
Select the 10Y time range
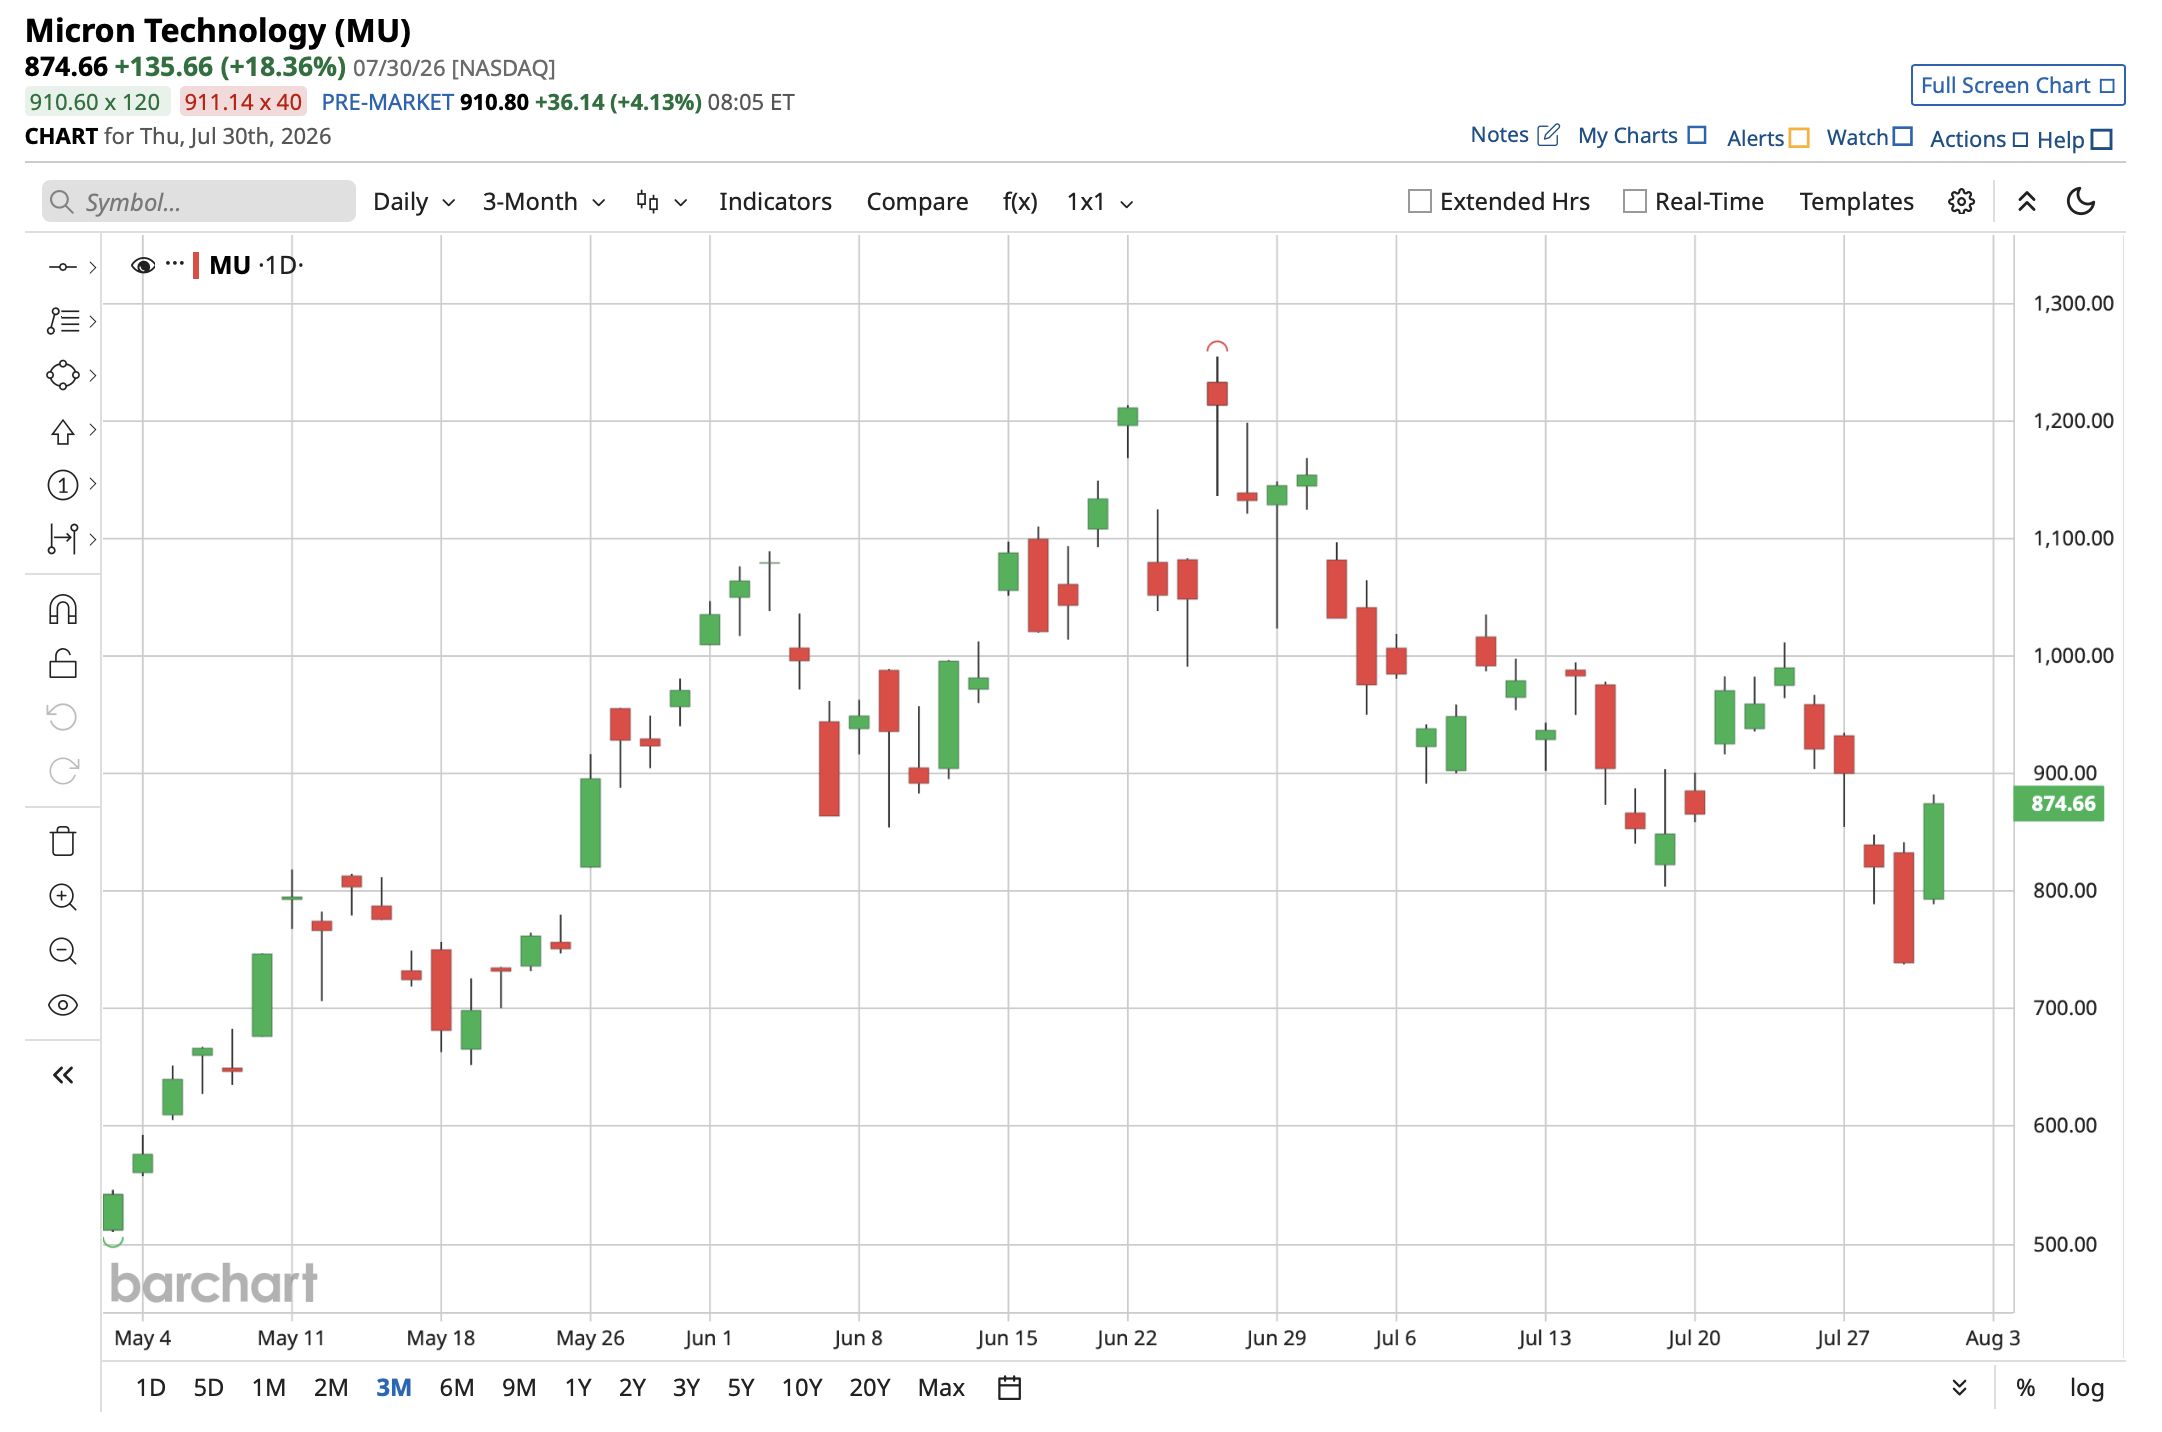point(801,1388)
